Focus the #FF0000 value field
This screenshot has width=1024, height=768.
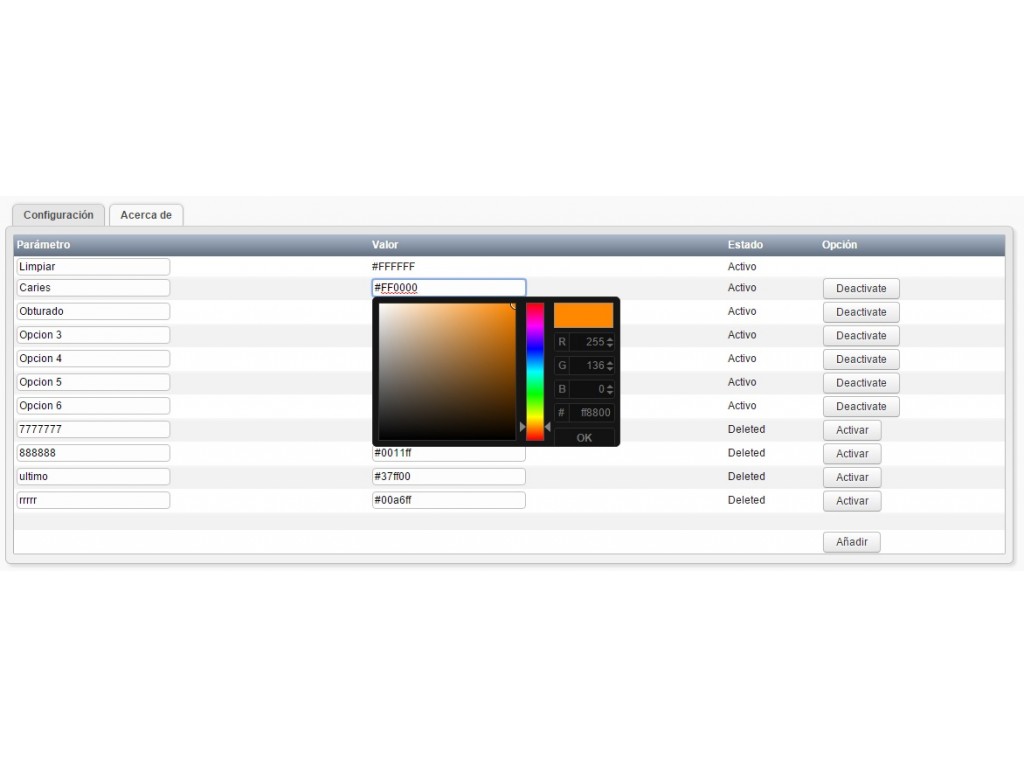tap(449, 287)
